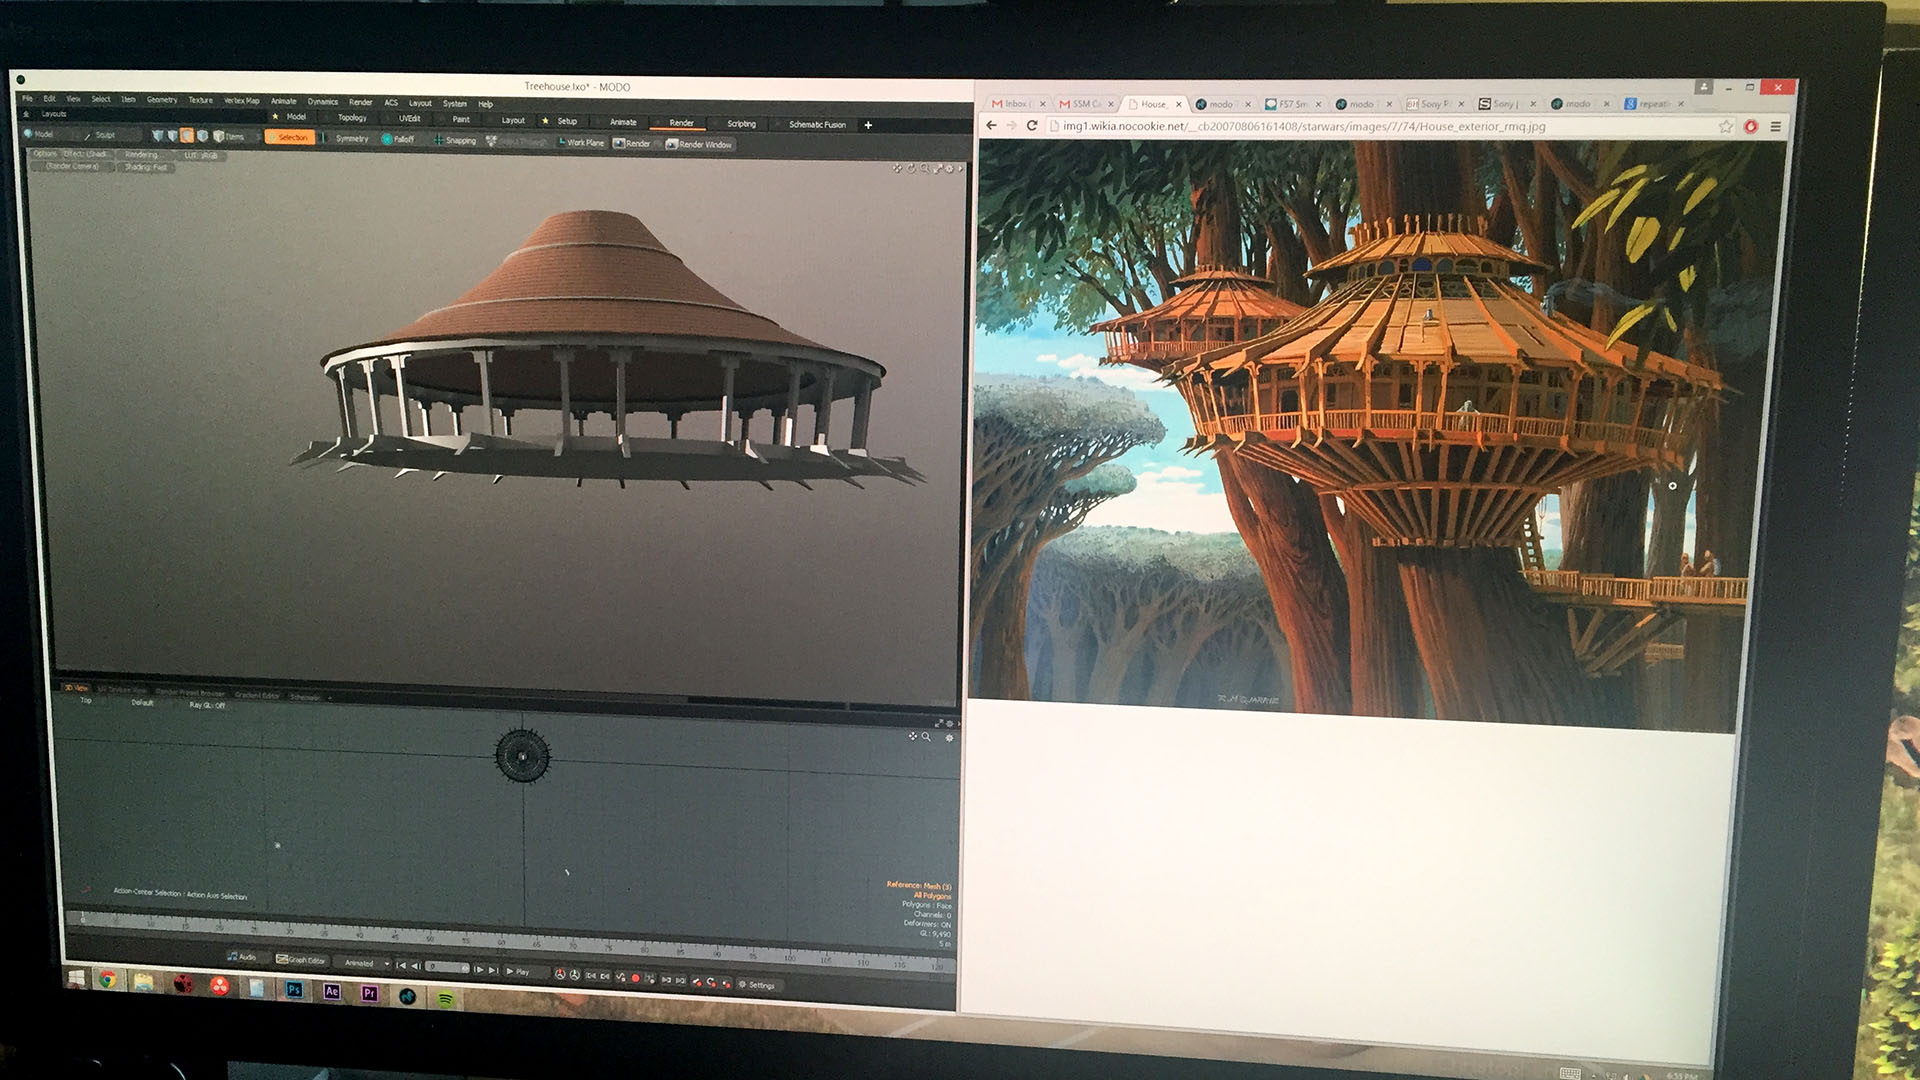The image size is (1920, 1080).
Task: Switch to the UVEdit layout tab
Action: click(x=410, y=118)
